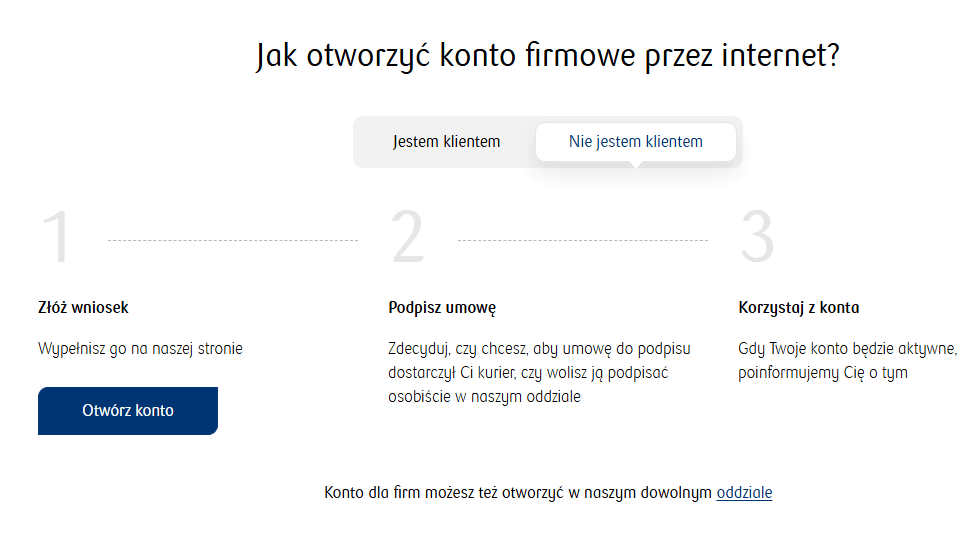972x540 pixels.
Task: Click the Zdecyduj, czy chcesz paragraph
Action: (539, 373)
